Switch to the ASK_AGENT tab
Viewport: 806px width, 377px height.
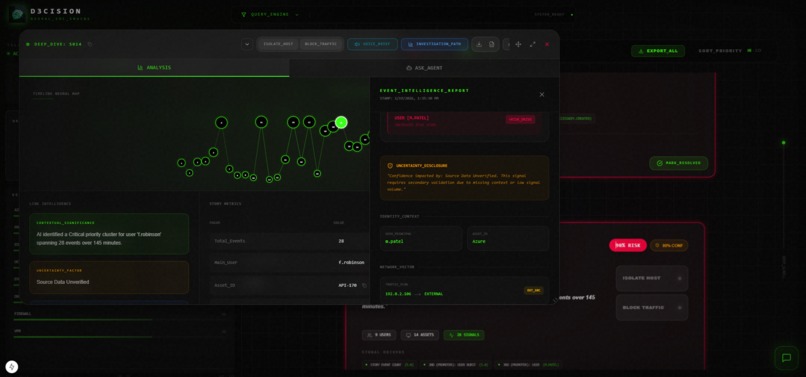[424, 67]
